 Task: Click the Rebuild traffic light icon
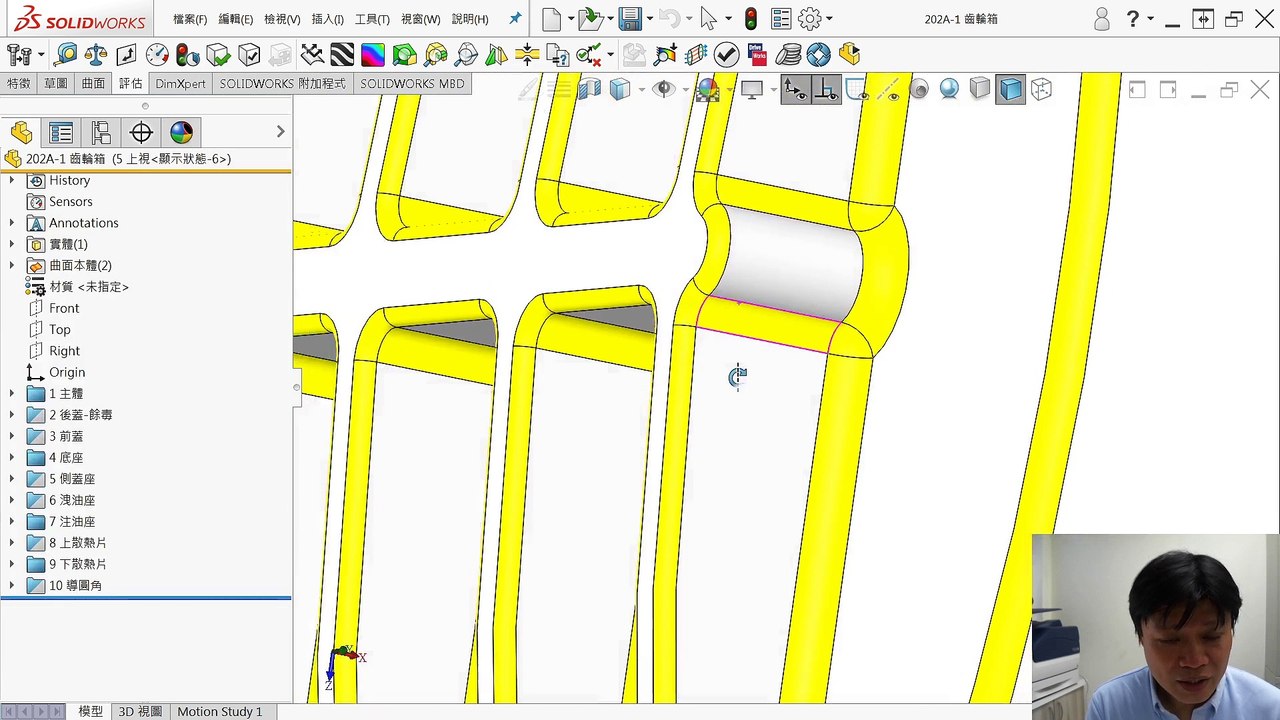pyautogui.click(x=750, y=19)
